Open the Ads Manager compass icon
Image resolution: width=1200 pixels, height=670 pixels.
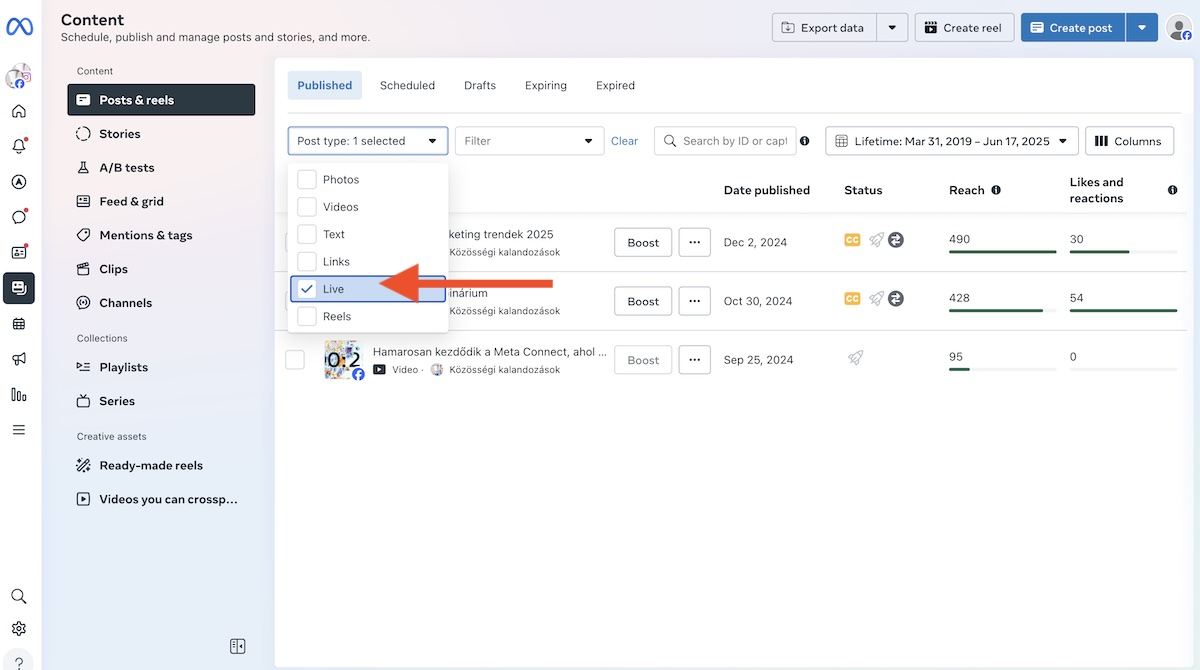pyautogui.click(x=19, y=182)
